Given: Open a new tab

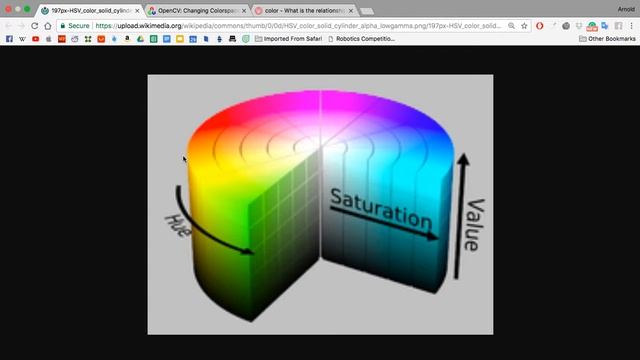Looking at the screenshot, I should pyautogui.click(x=367, y=11).
